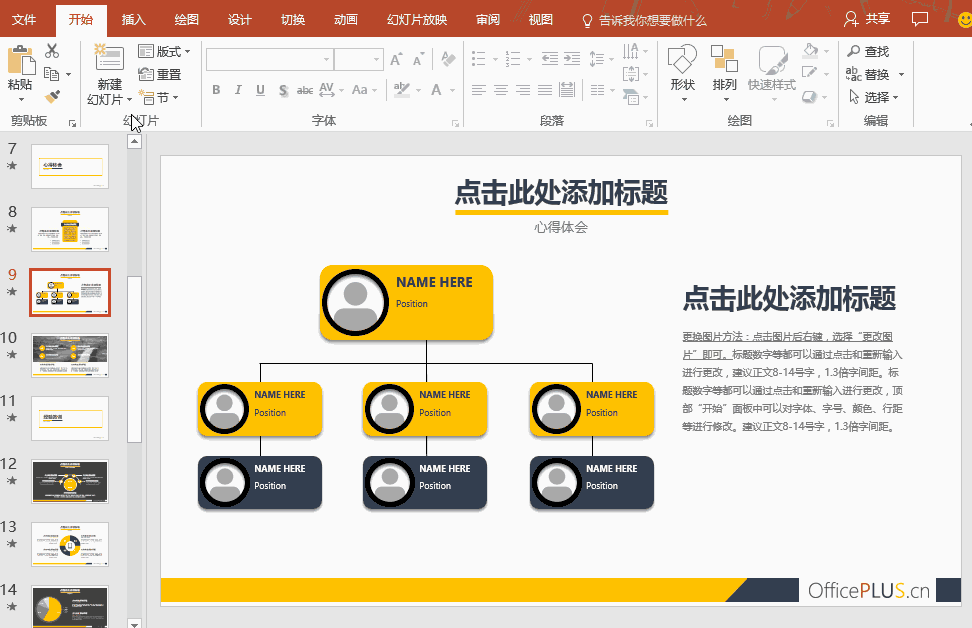
Task: Toggle Strikethrough formatting
Action: point(304,91)
